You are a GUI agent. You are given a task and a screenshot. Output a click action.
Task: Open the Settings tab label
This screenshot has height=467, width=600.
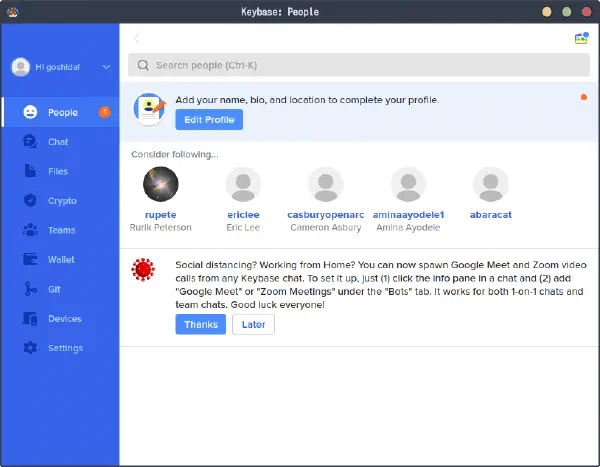click(x=65, y=348)
